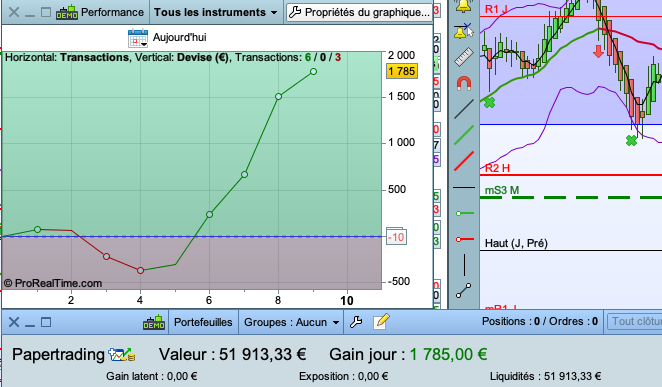Viewport: 662px width, 387px height.
Task: Click the Gain latent : 0,00 € text
Action: click(x=152, y=376)
